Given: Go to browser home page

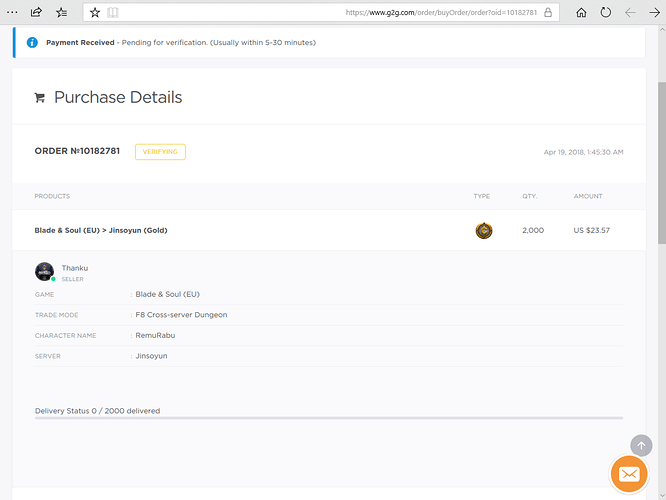Looking at the screenshot, I should tap(581, 13).
